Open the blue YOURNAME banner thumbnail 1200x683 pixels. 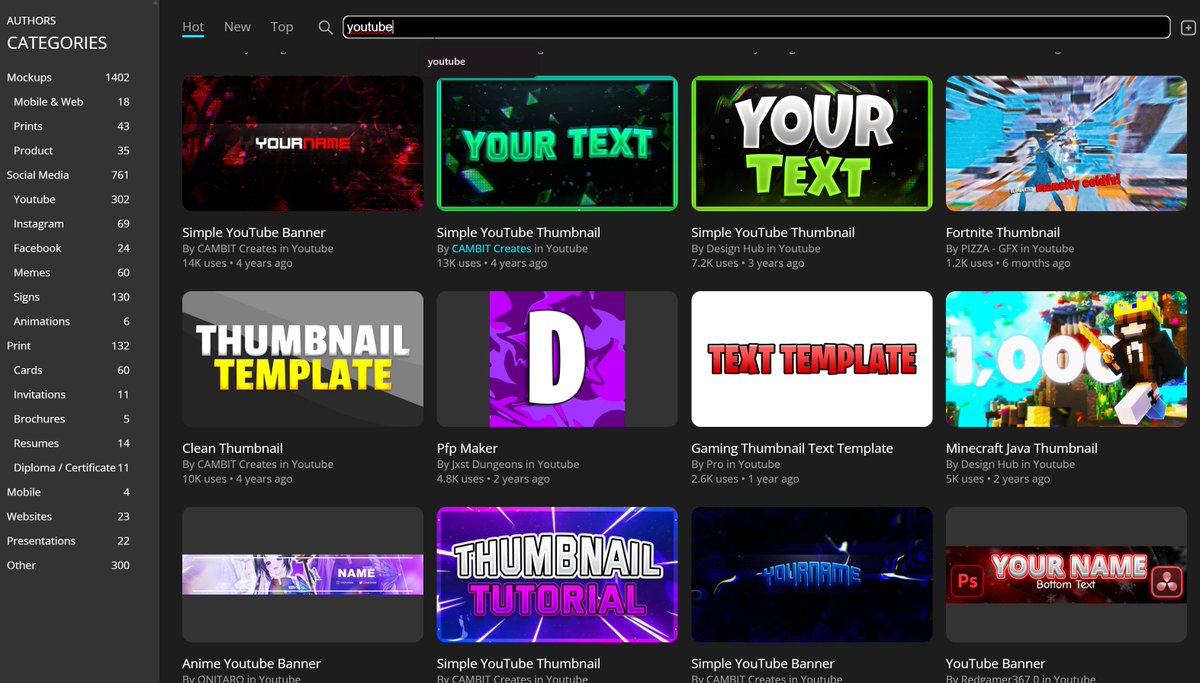tap(812, 575)
